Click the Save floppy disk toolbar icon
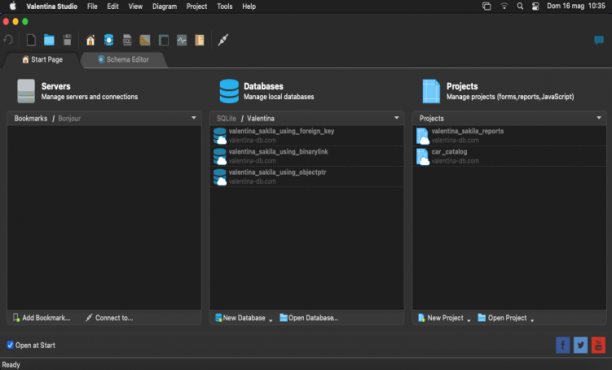This screenshot has width=612, height=370. pyautogui.click(x=68, y=40)
